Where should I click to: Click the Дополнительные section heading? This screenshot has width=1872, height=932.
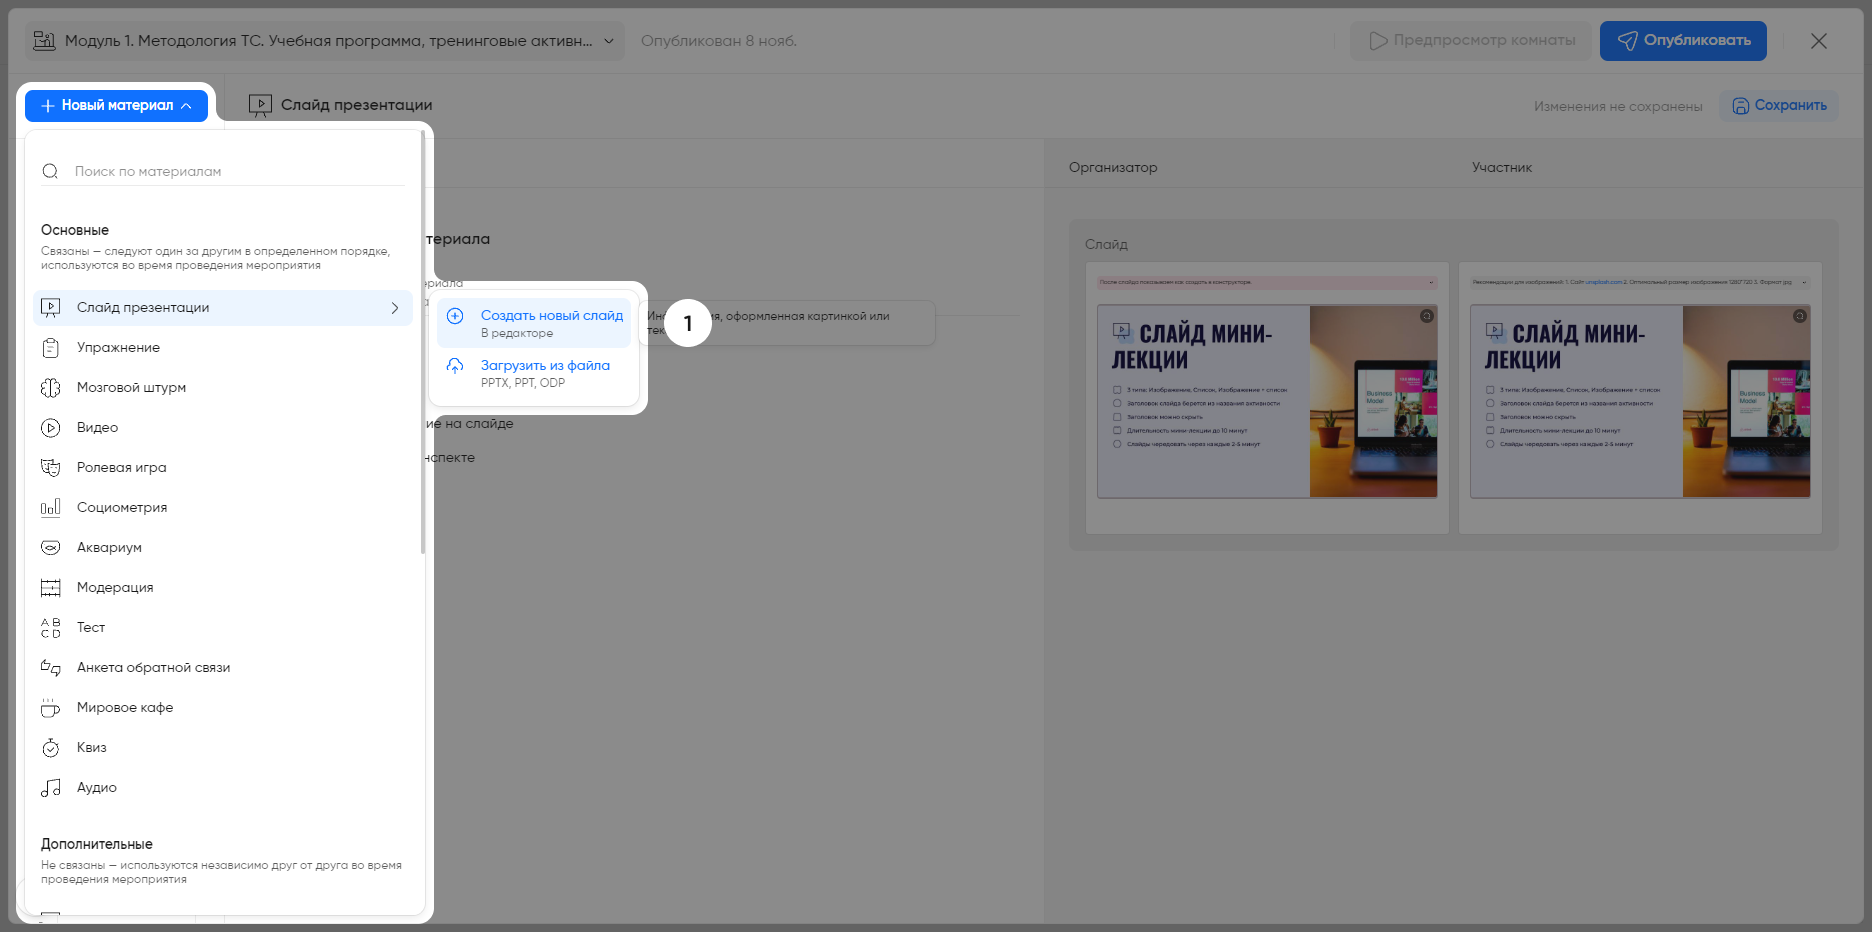(97, 844)
